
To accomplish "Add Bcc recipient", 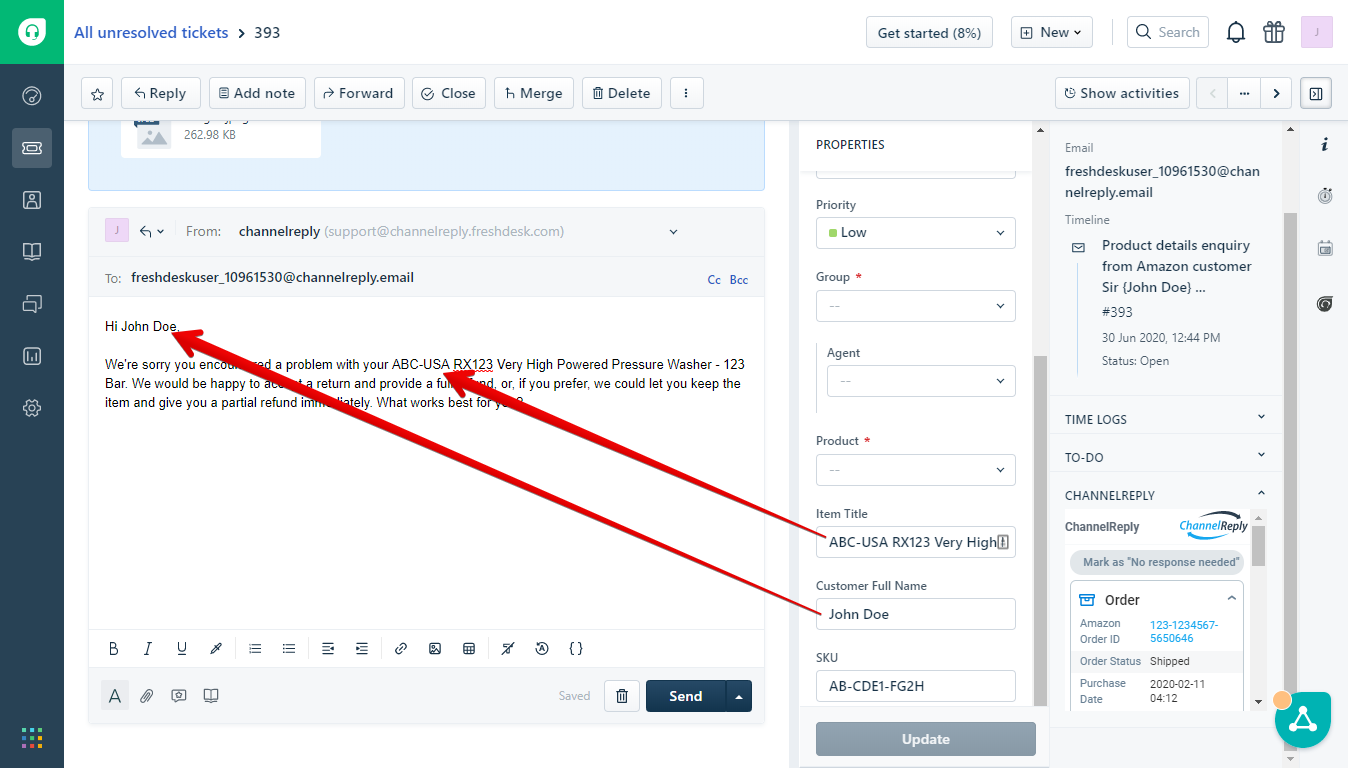I will point(739,280).
